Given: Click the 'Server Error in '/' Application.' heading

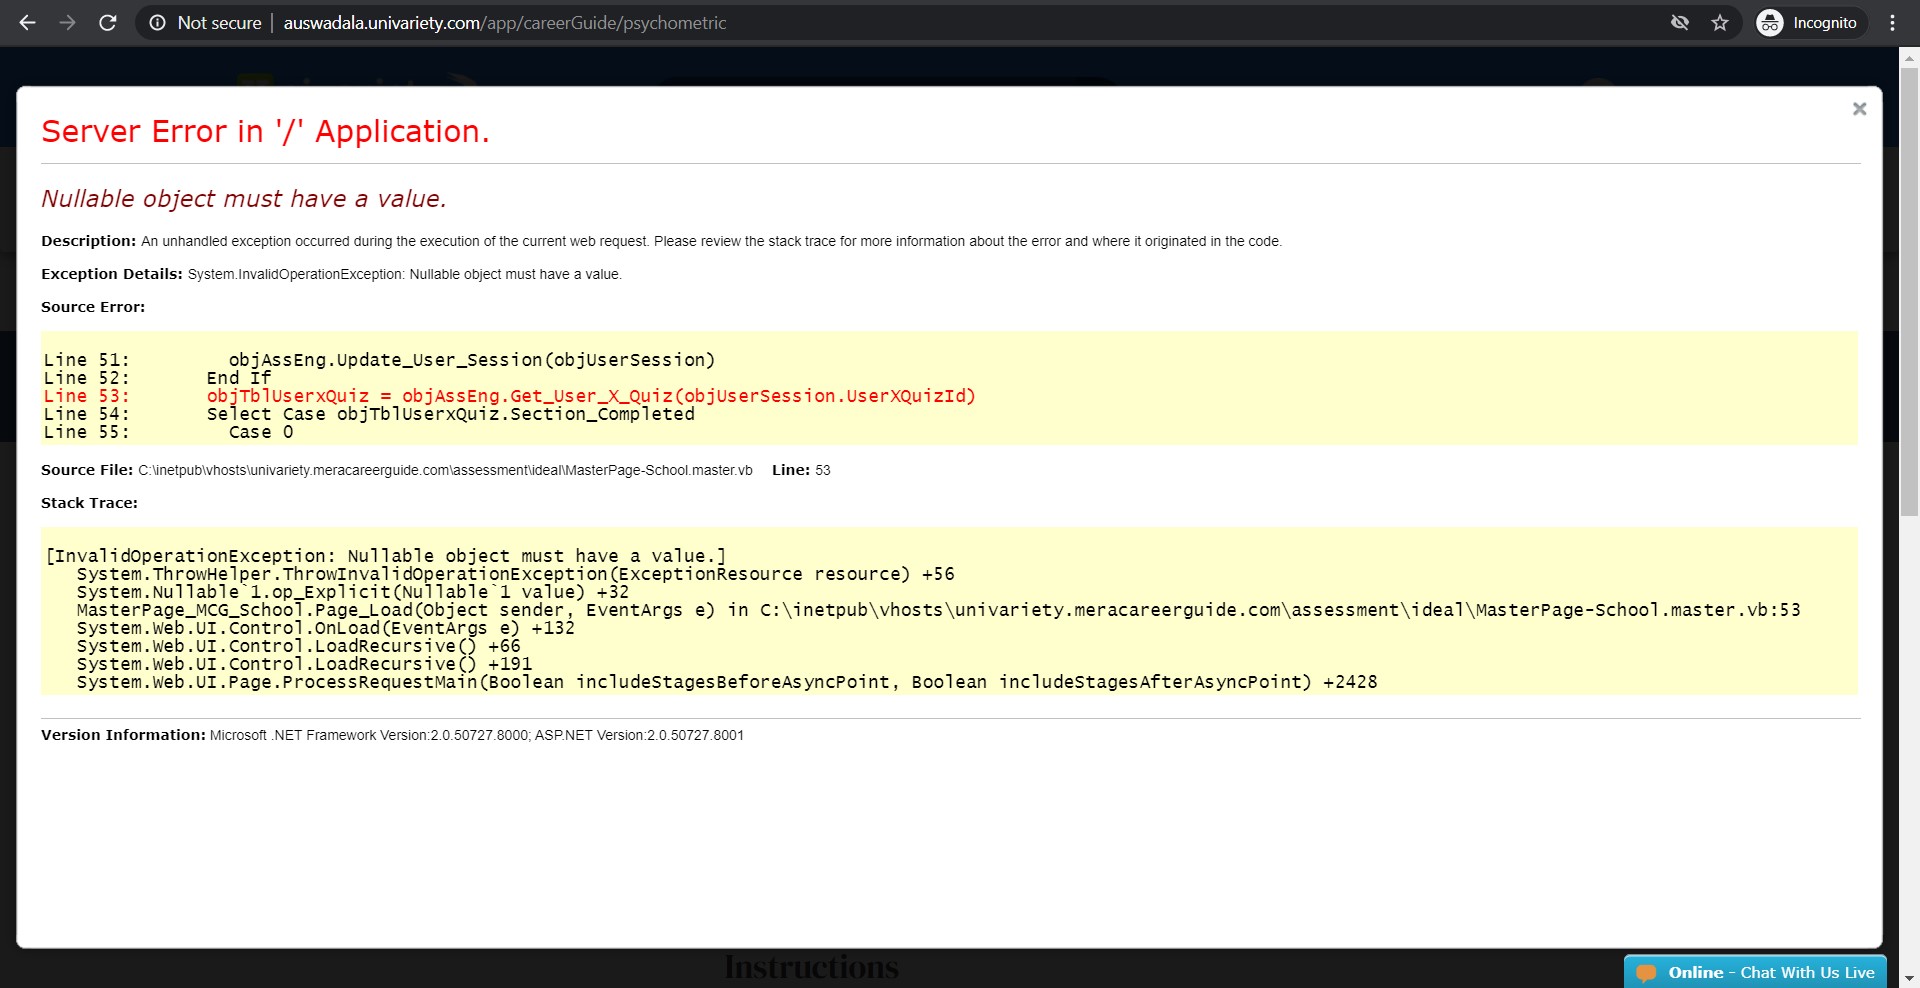Looking at the screenshot, I should (x=265, y=131).
